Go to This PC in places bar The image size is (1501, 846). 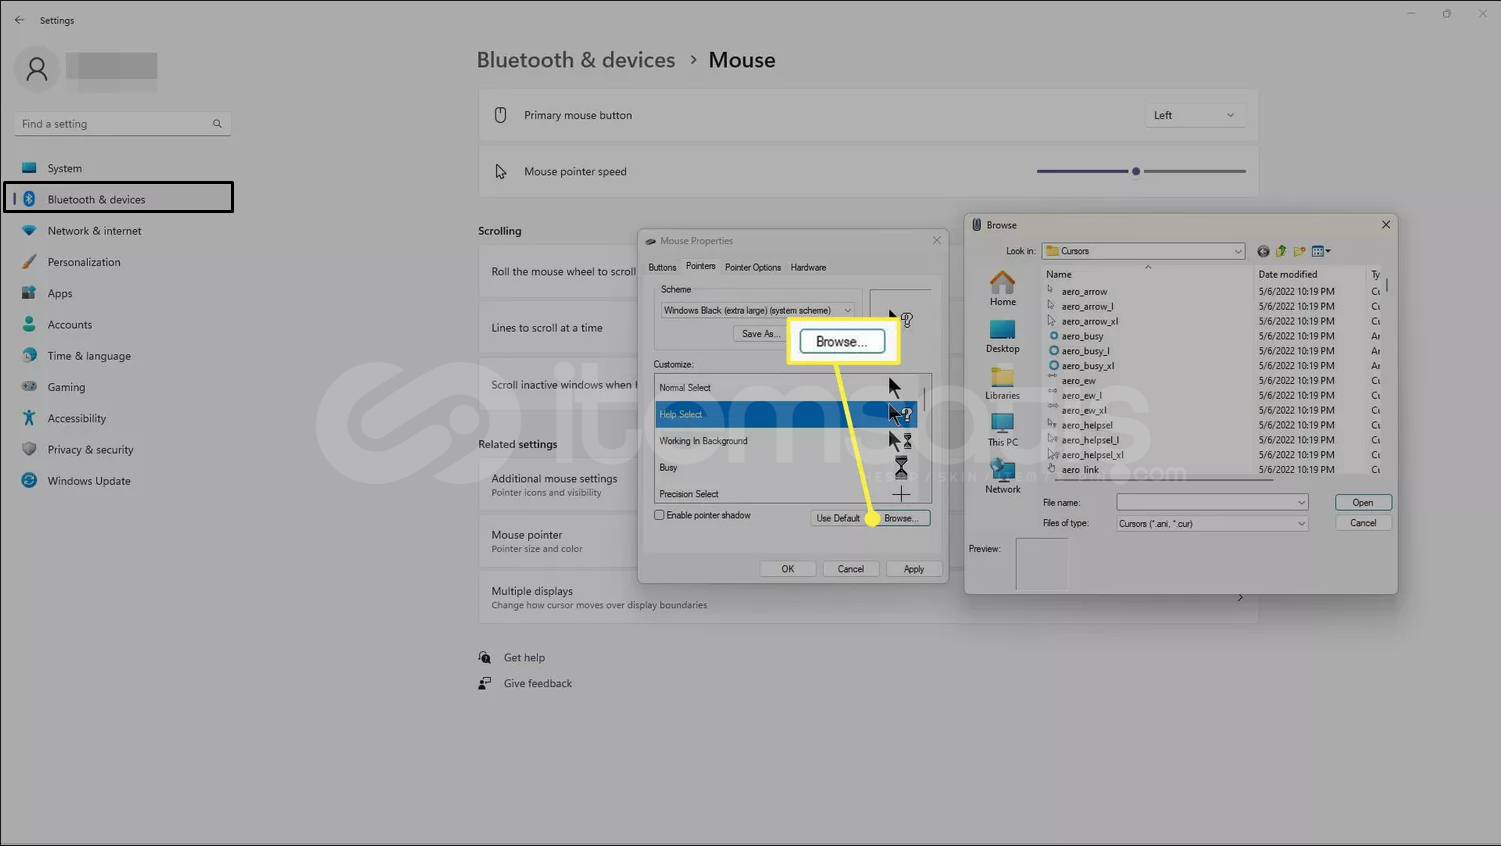point(1002,428)
